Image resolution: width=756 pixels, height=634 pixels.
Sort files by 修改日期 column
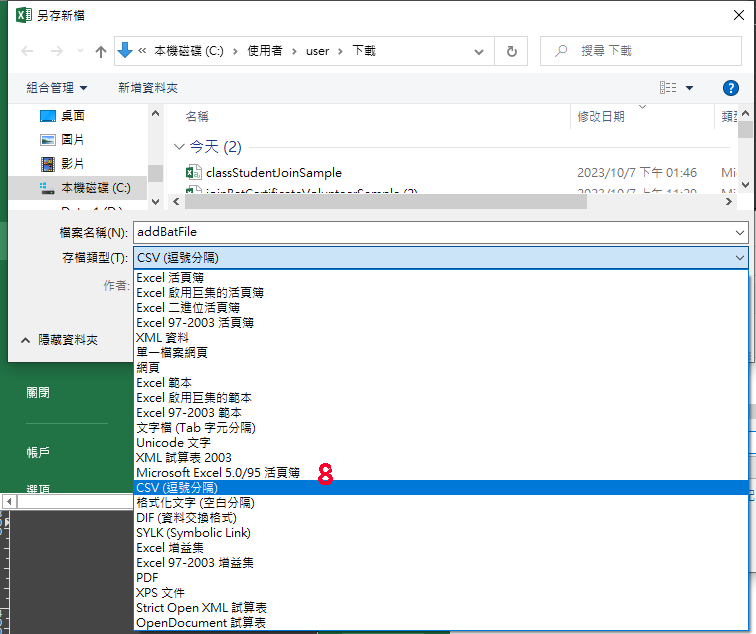point(601,116)
